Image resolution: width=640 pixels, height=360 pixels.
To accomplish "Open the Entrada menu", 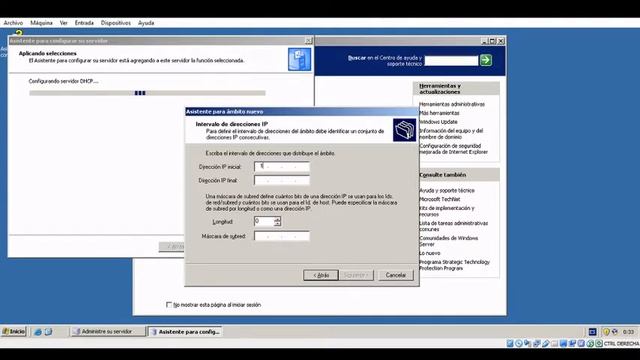I will click(x=84, y=23).
